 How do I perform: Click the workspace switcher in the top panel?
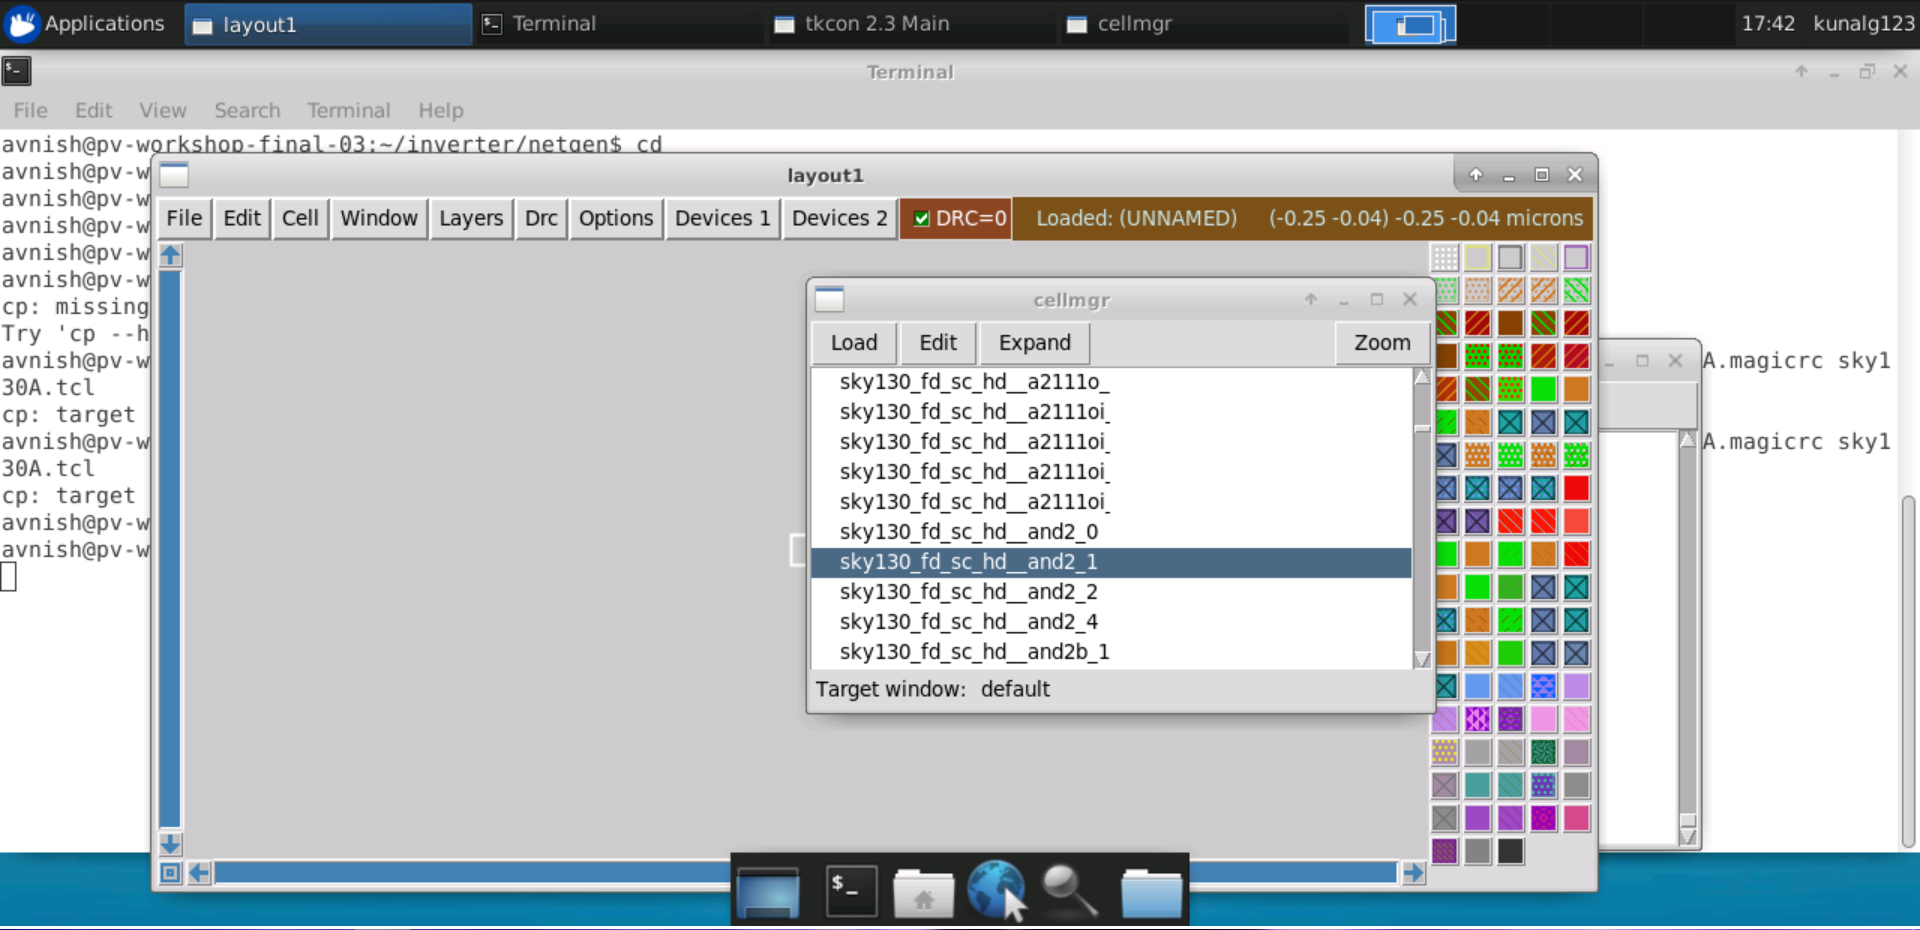pyautogui.click(x=1410, y=23)
